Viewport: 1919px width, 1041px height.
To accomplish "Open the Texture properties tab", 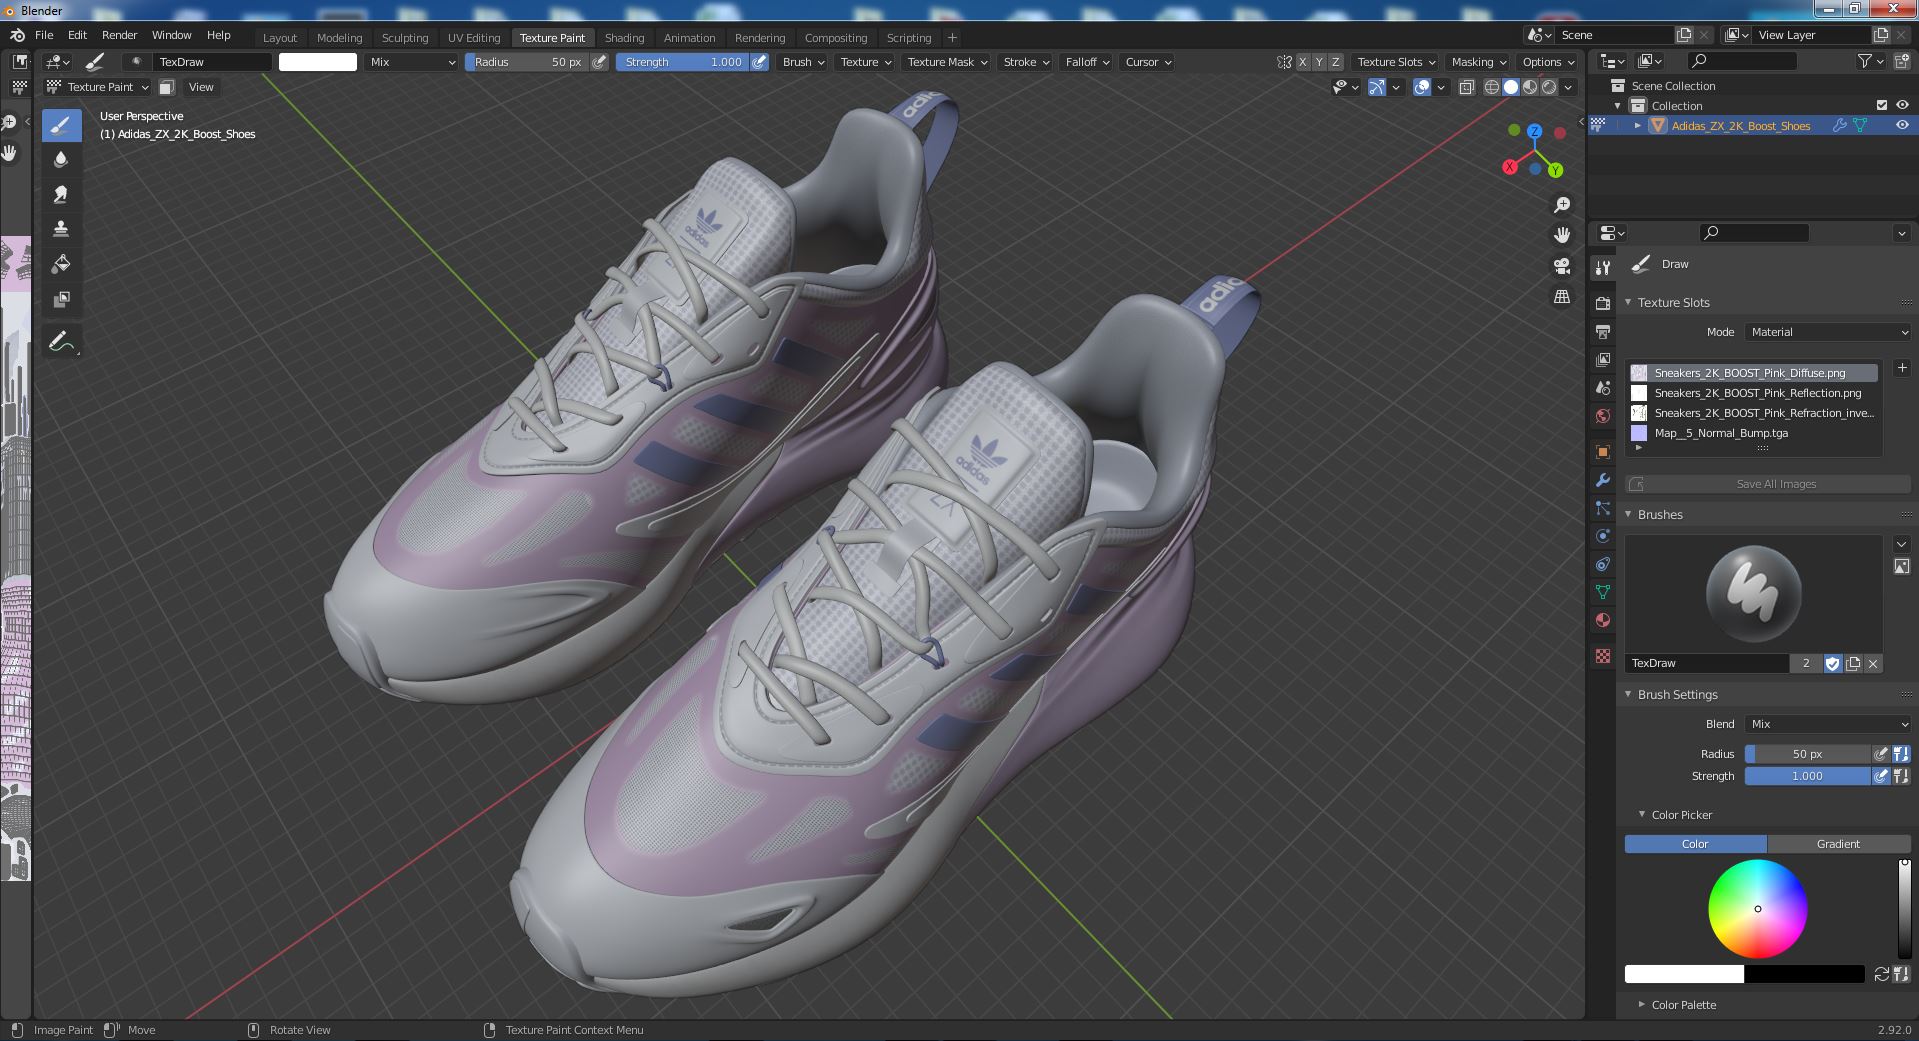I will pos(1603,656).
